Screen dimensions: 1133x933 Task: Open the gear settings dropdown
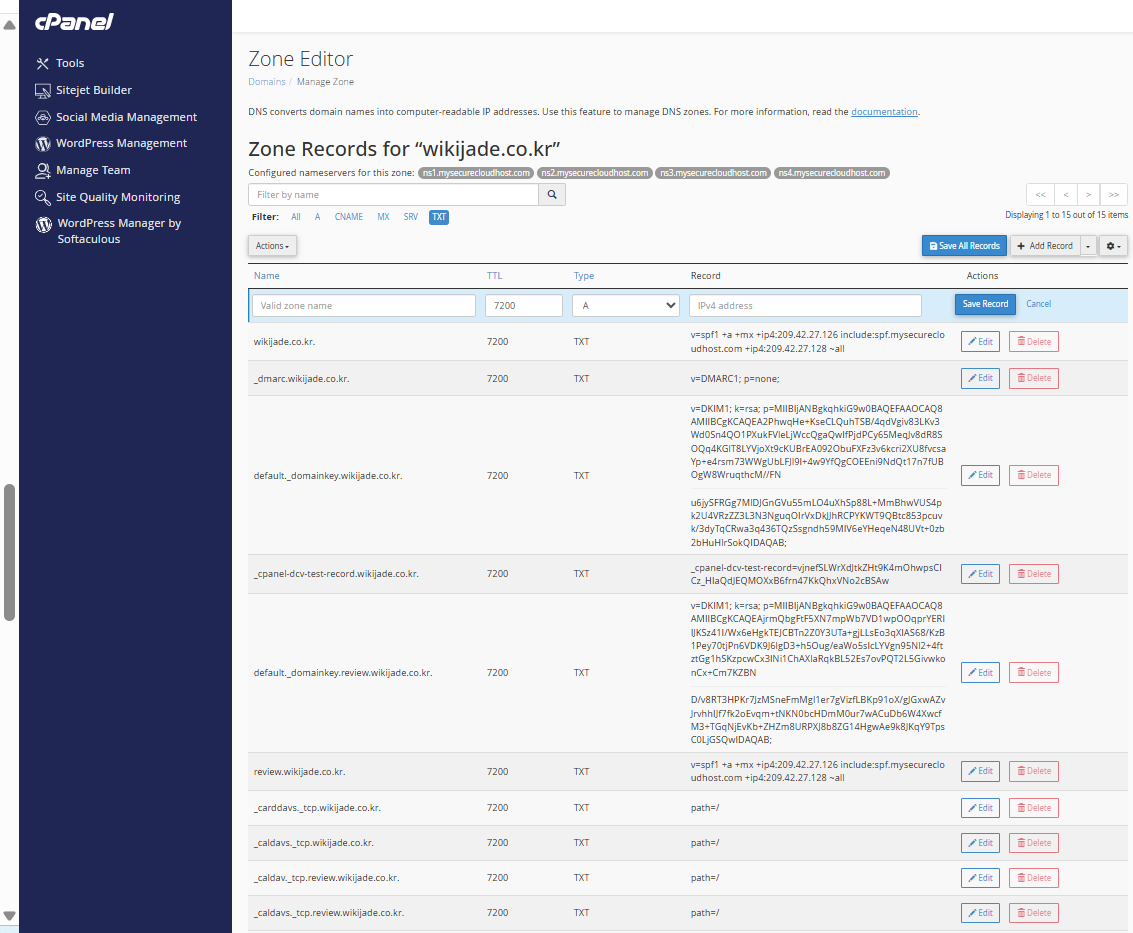tap(1113, 246)
